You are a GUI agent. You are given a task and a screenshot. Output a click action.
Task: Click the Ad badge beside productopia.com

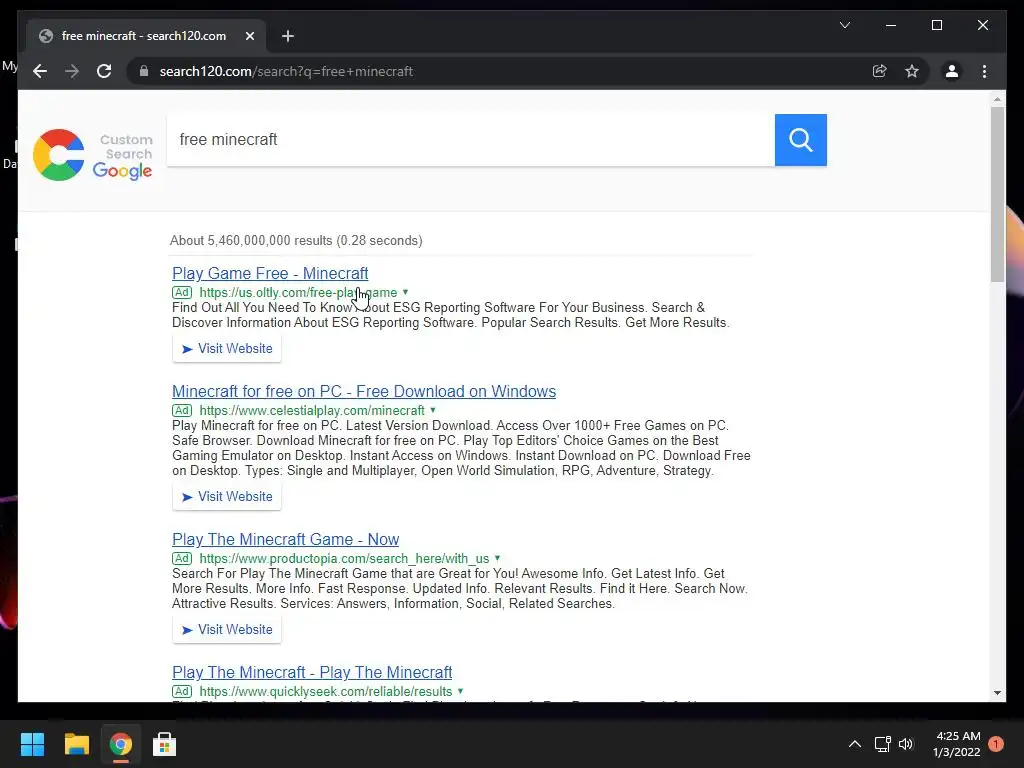tap(182, 558)
